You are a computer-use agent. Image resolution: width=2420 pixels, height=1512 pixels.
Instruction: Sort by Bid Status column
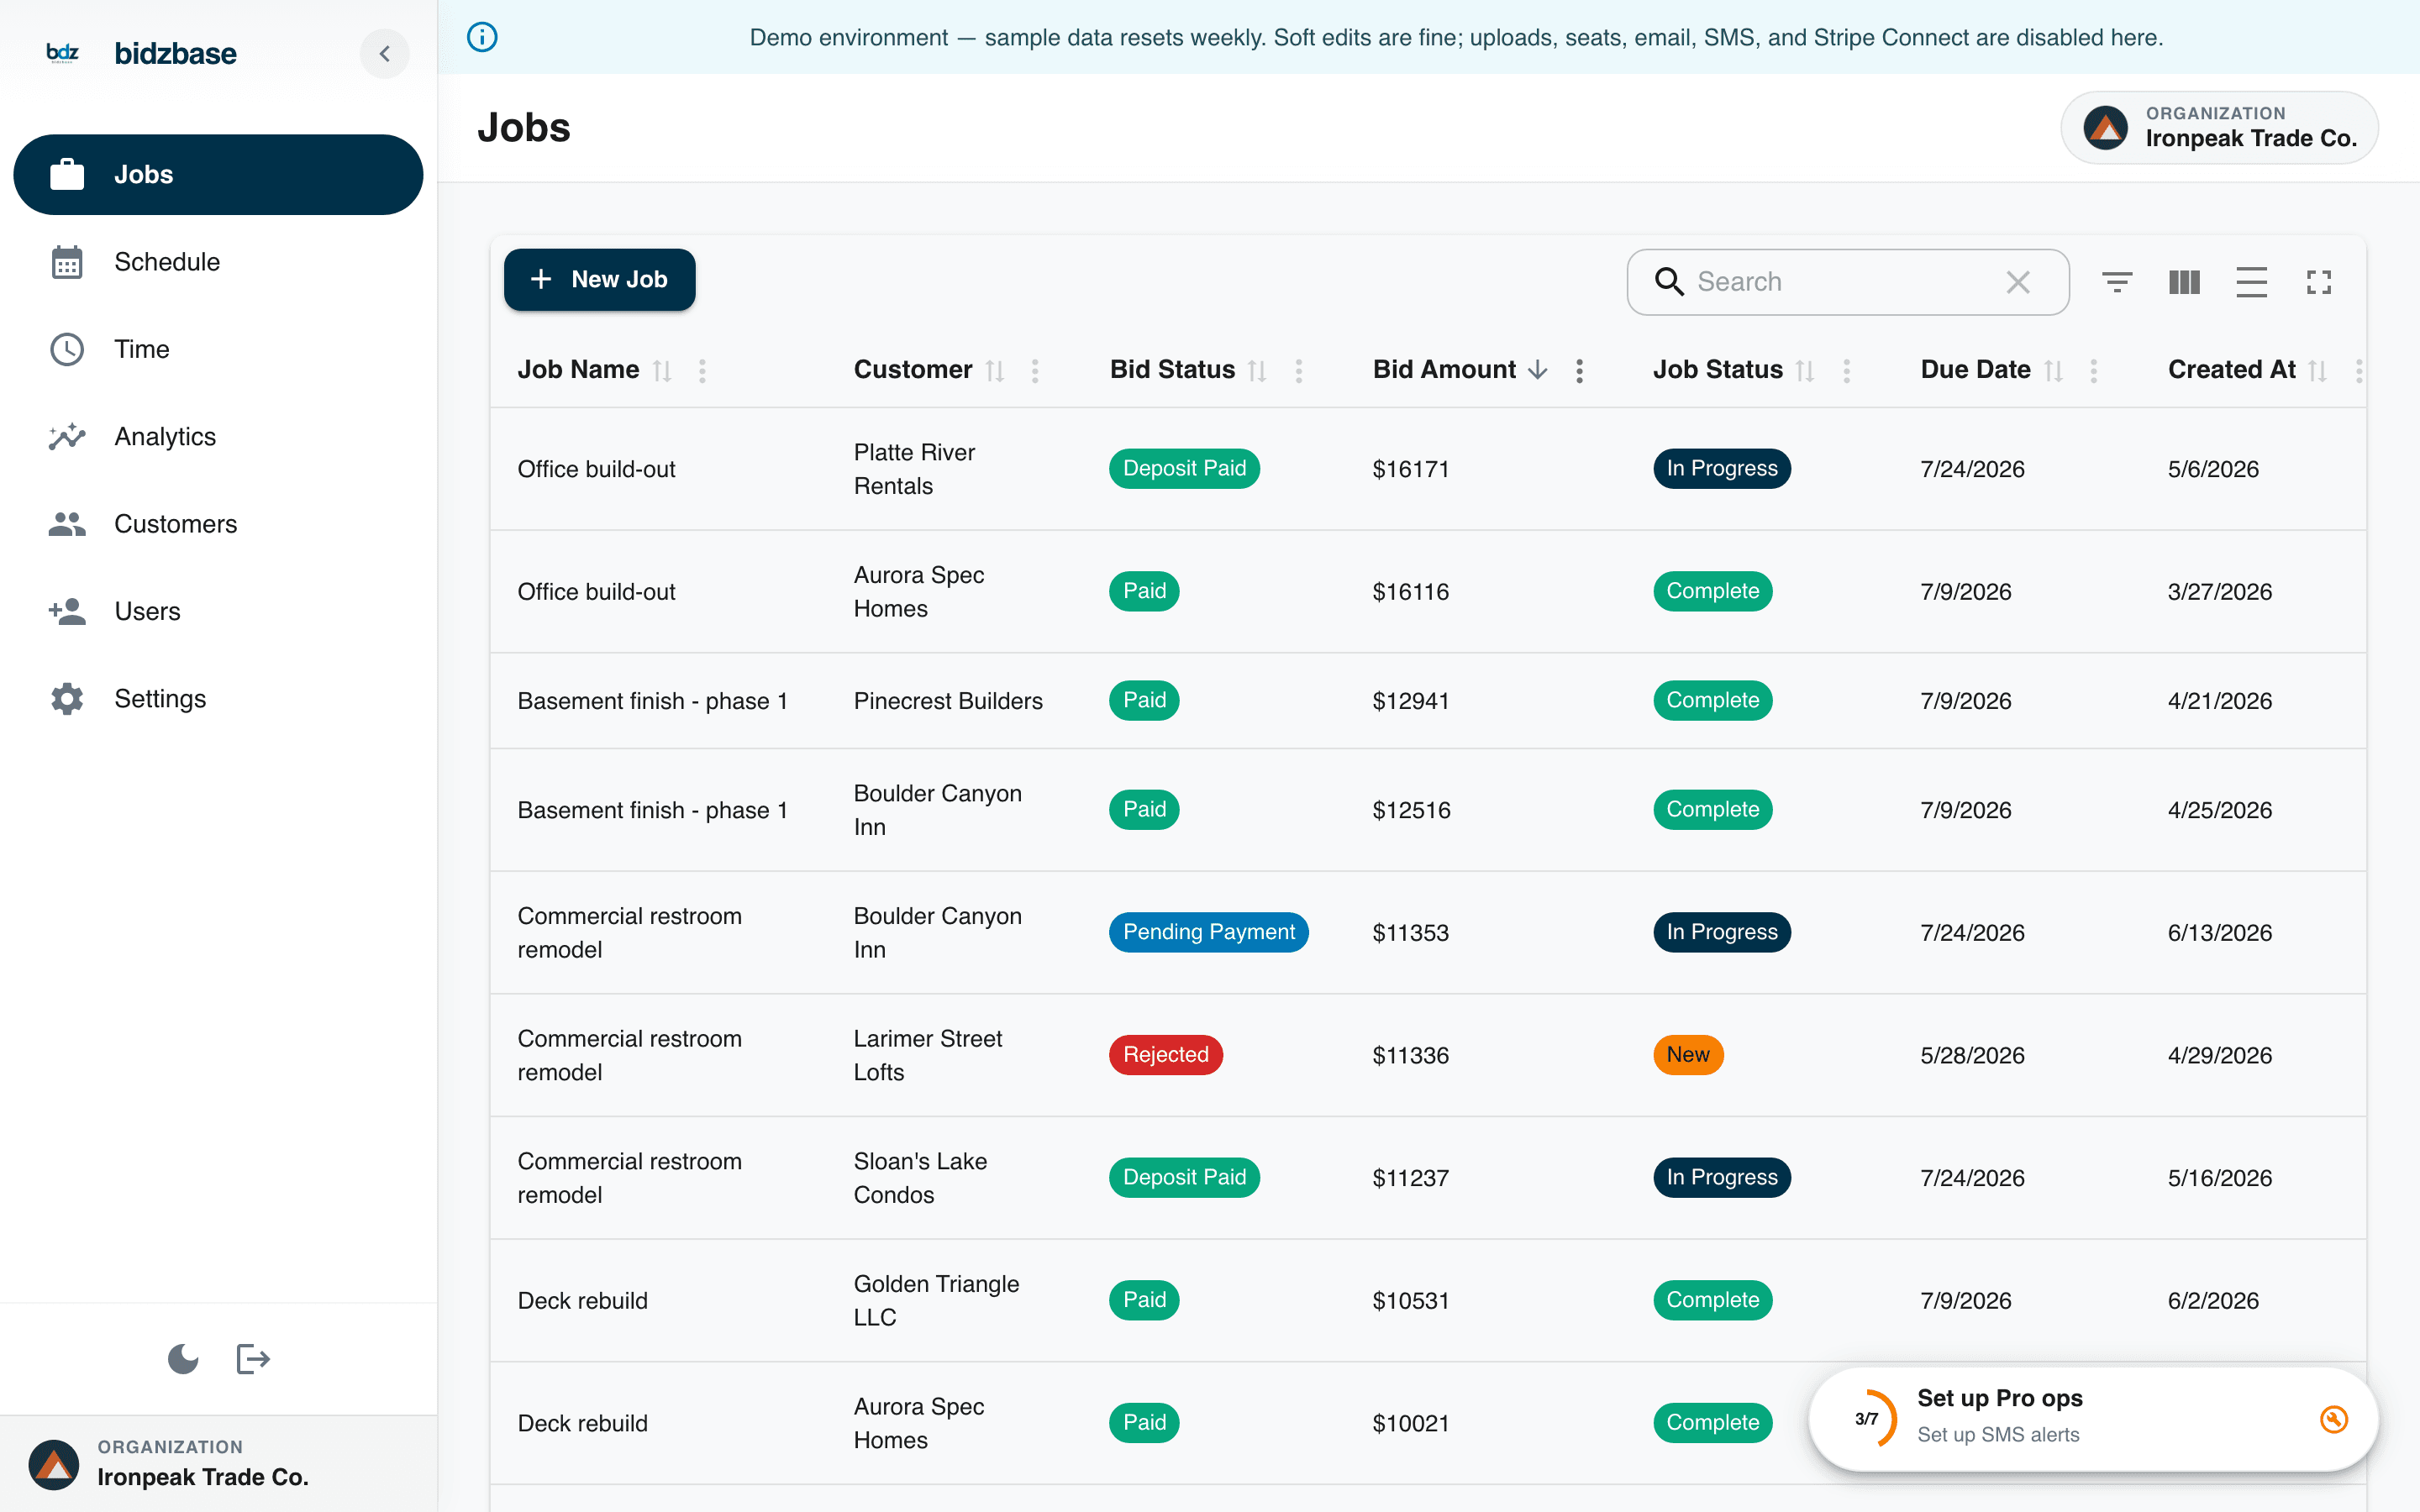1258,371
